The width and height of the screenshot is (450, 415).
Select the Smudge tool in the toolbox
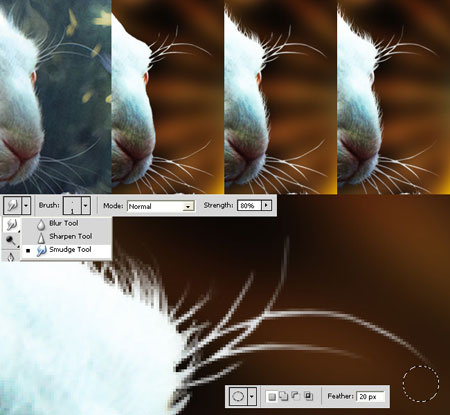(x=11, y=225)
